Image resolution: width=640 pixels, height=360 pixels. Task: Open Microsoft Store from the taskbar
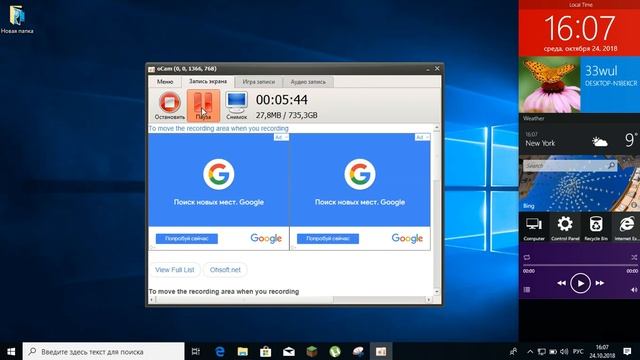tap(266, 351)
